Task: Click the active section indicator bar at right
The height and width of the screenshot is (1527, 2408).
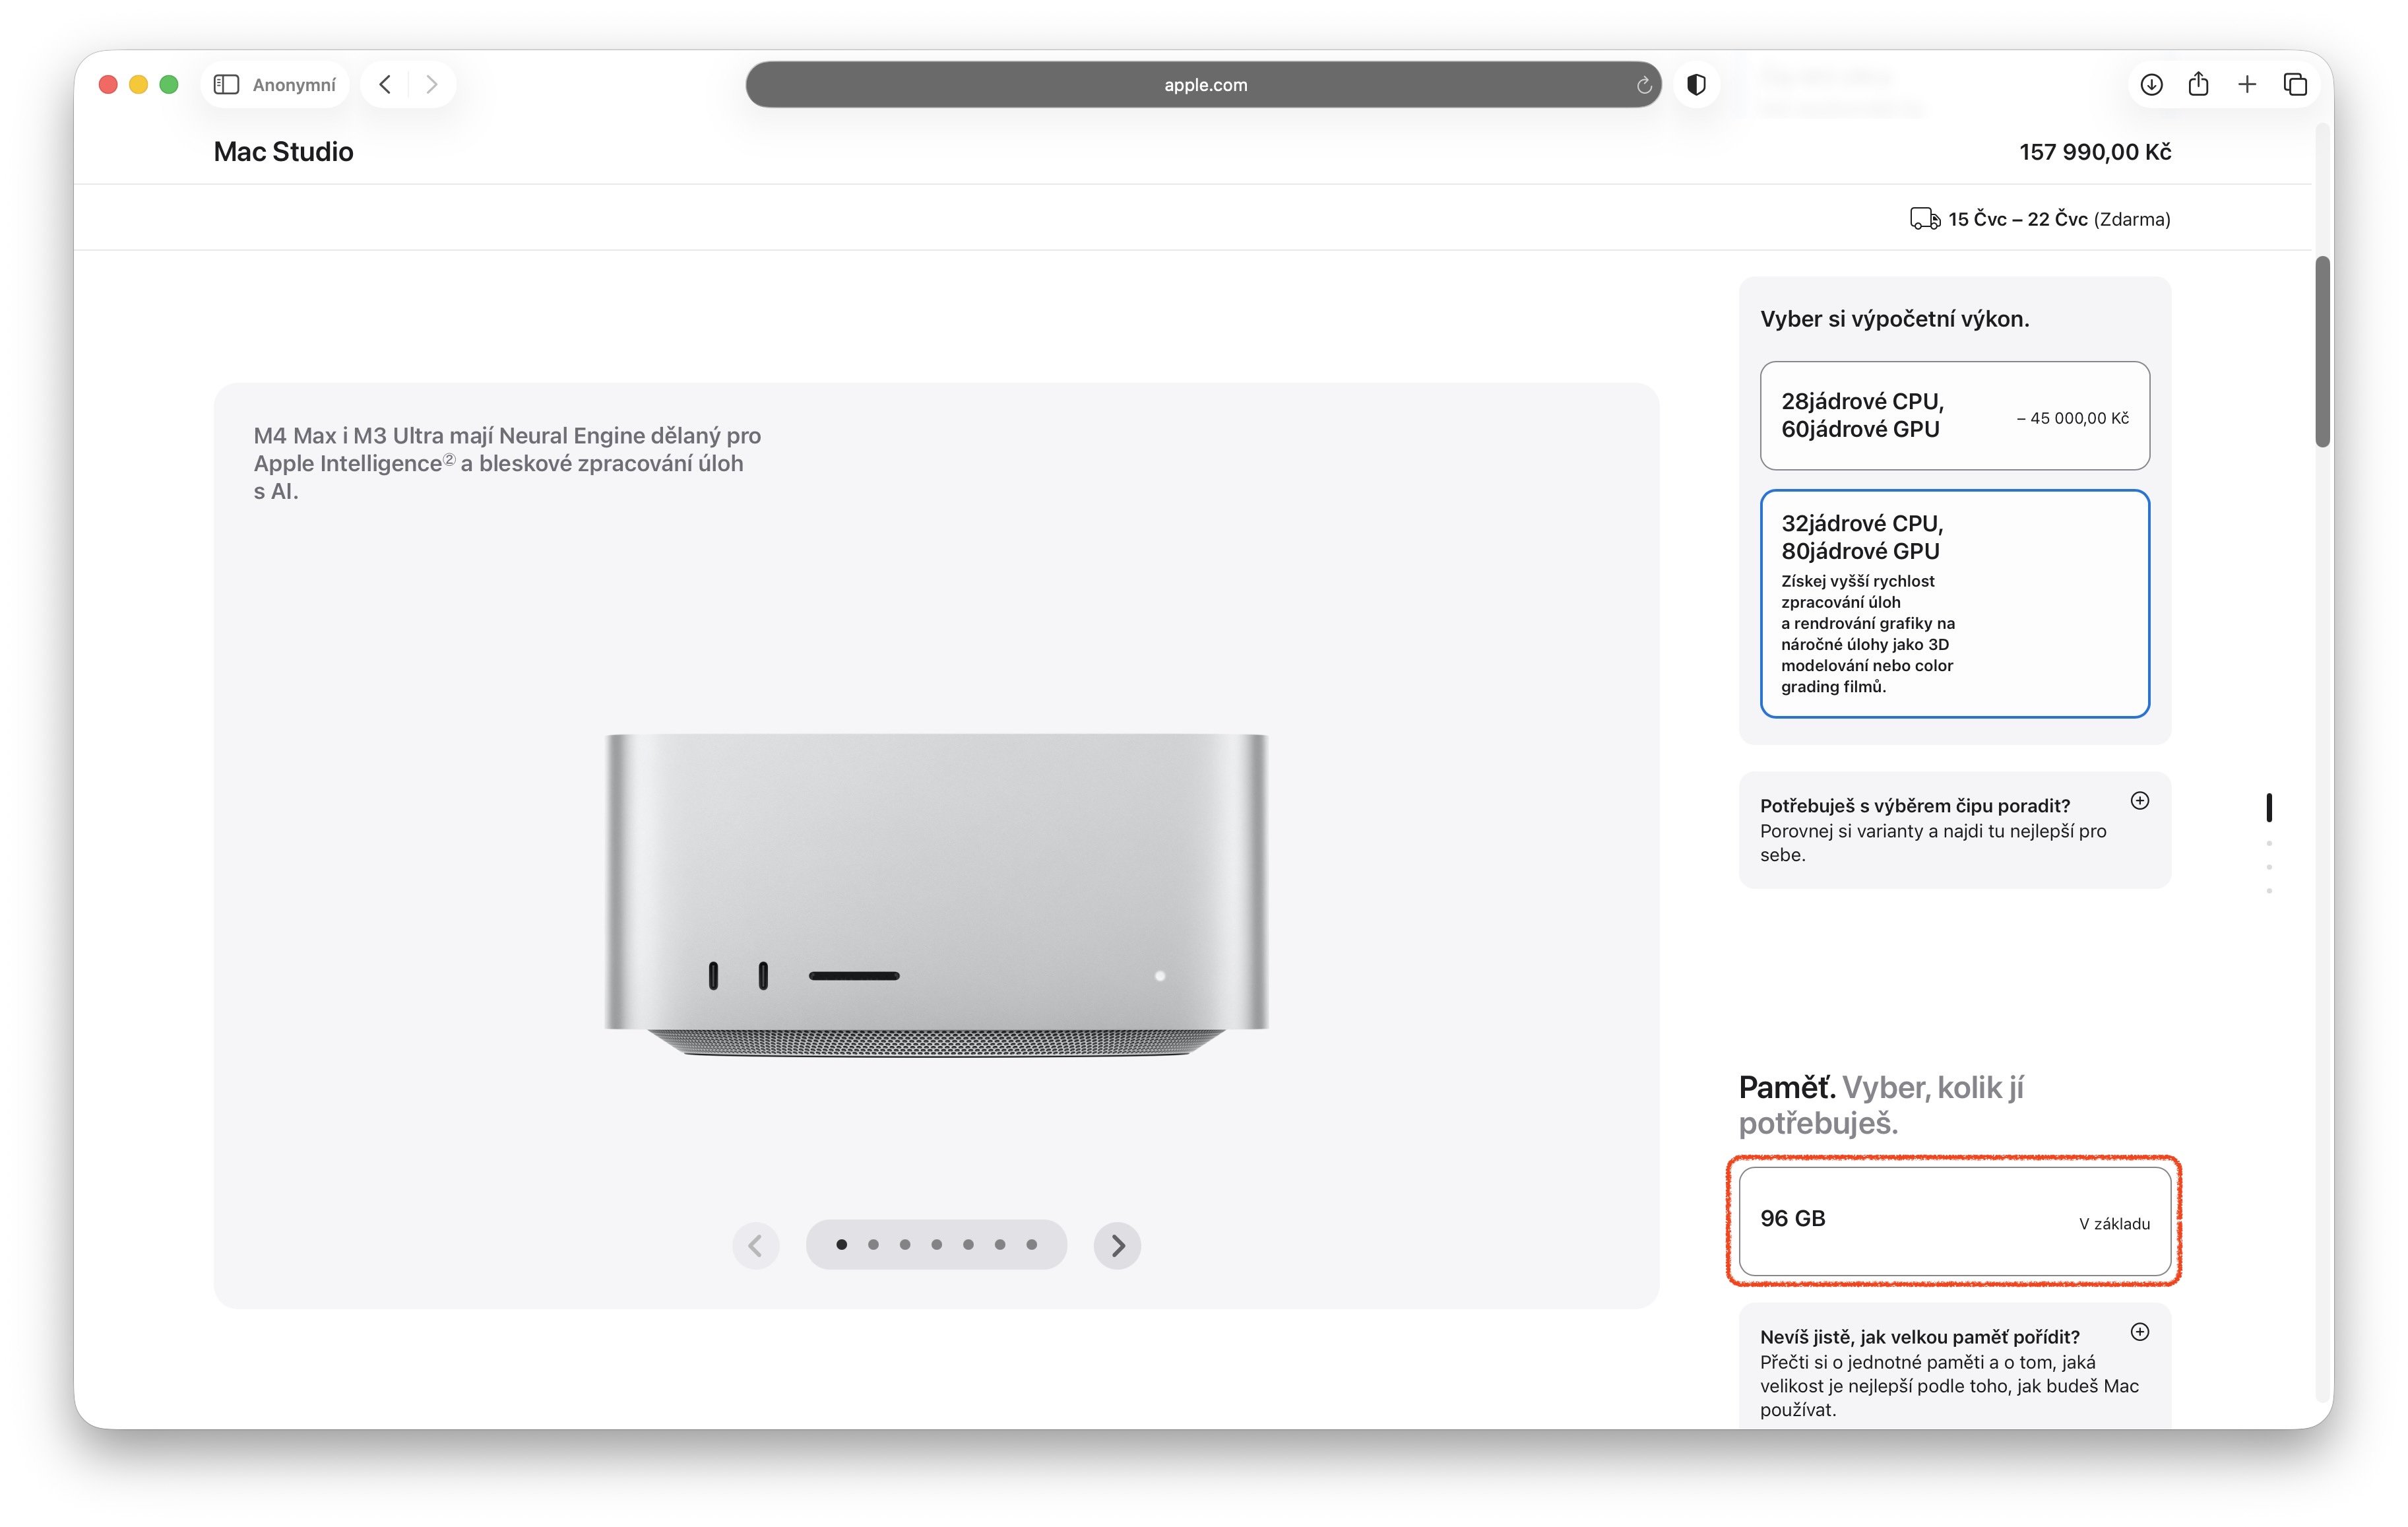Action: tap(2269, 807)
